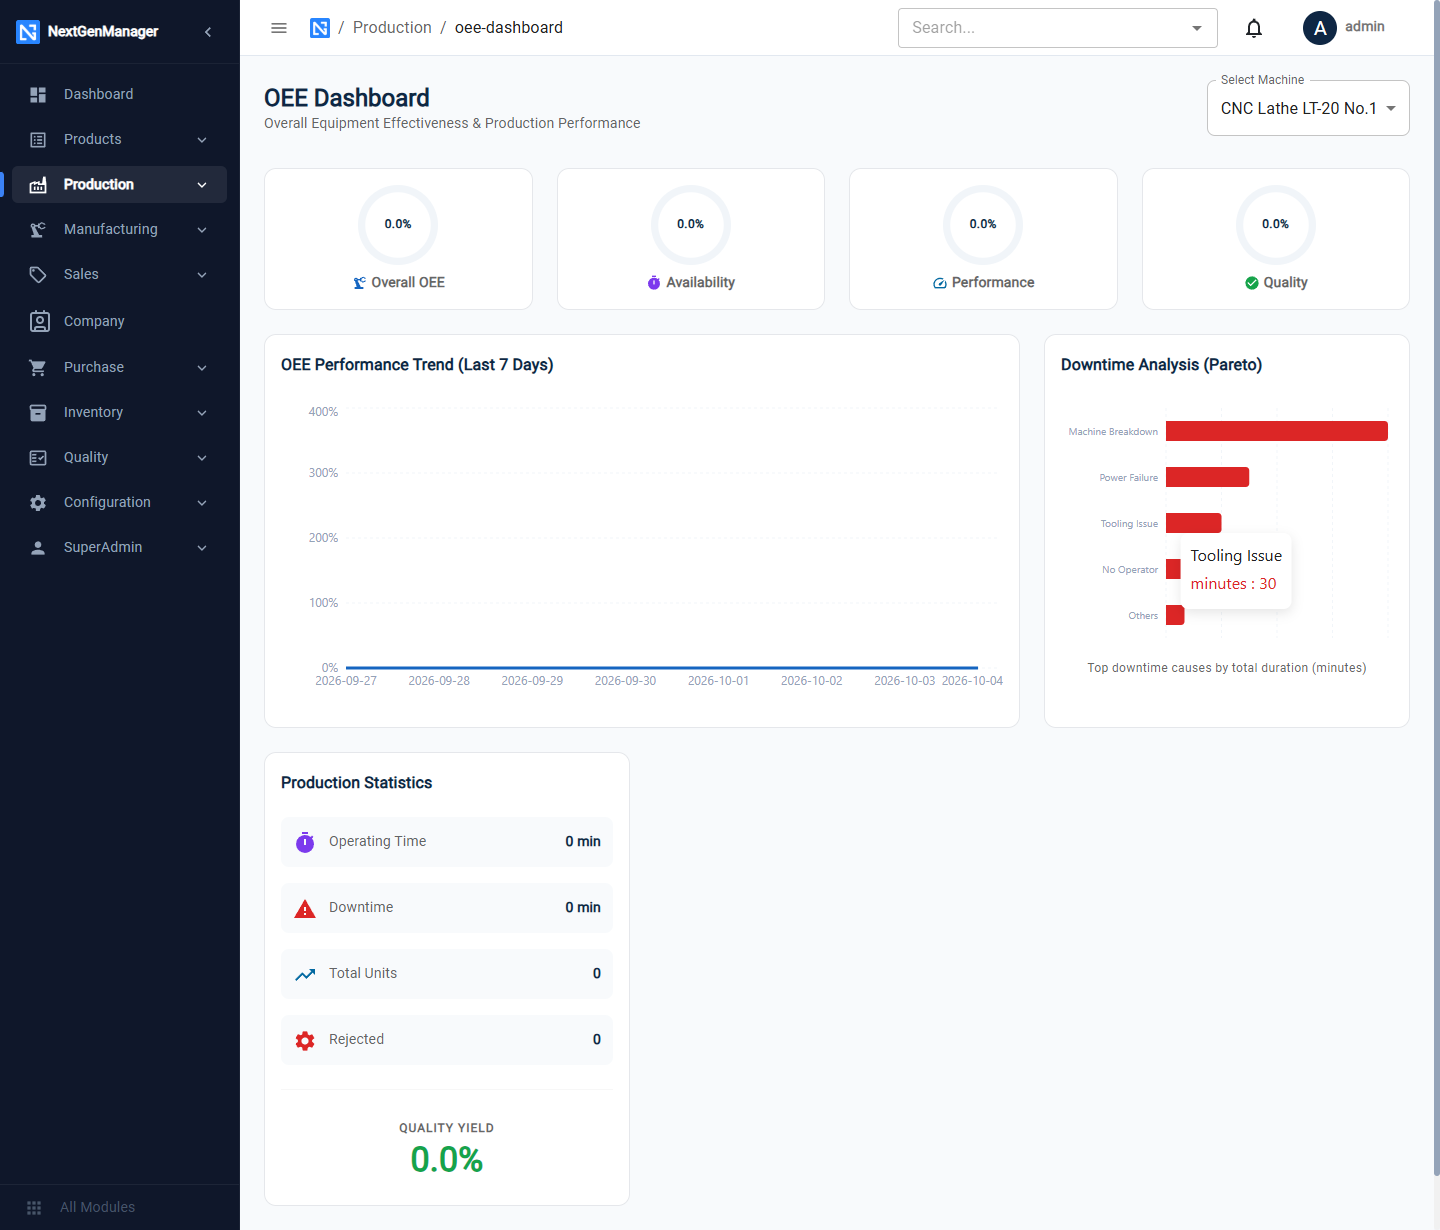Viewport: 1440px width, 1230px height.
Task: Click the Overall OEE gauge ring
Action: pos(398,225)
